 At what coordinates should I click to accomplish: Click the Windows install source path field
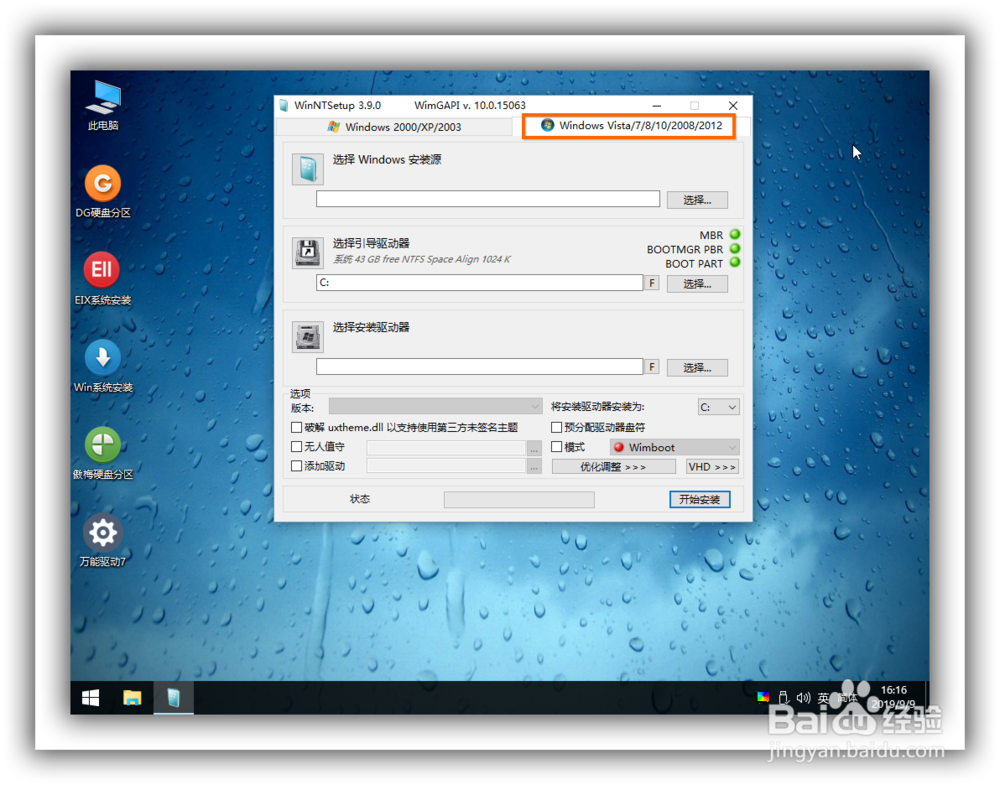(488, 198)
